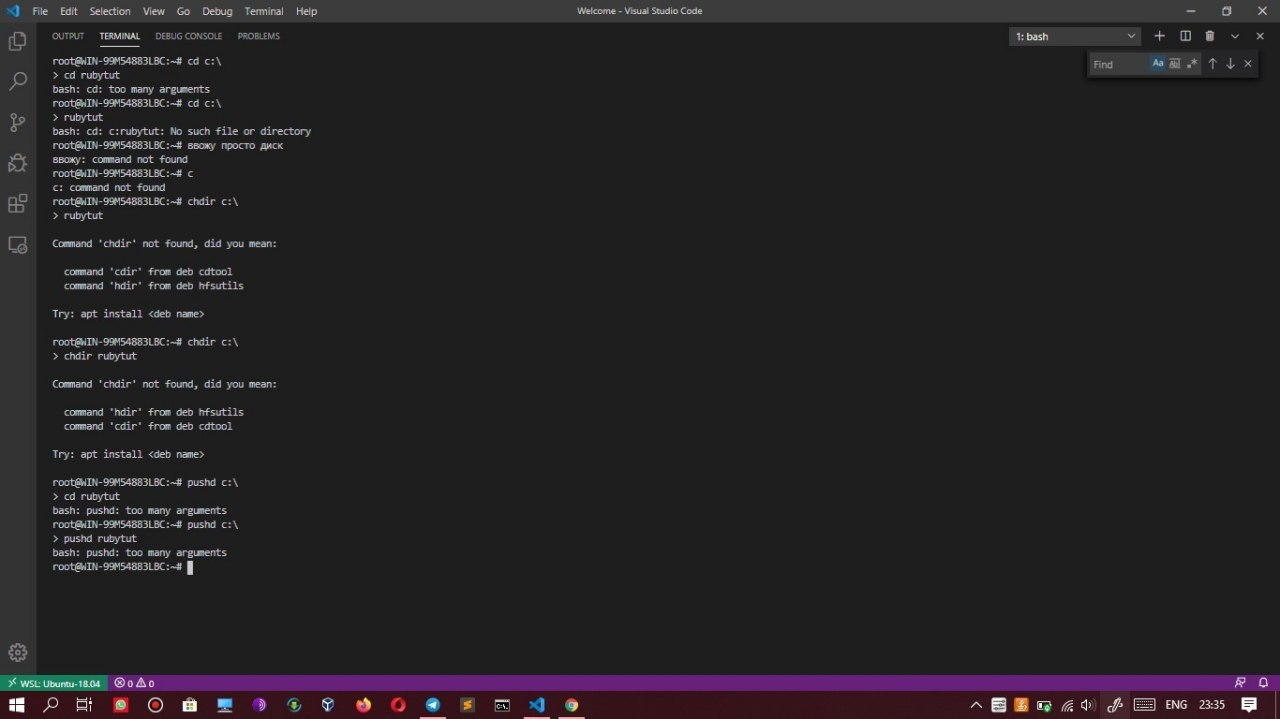
Task: Launch Firefox from the taskbar
Action: pyautogui.click(x=363, y=705)
